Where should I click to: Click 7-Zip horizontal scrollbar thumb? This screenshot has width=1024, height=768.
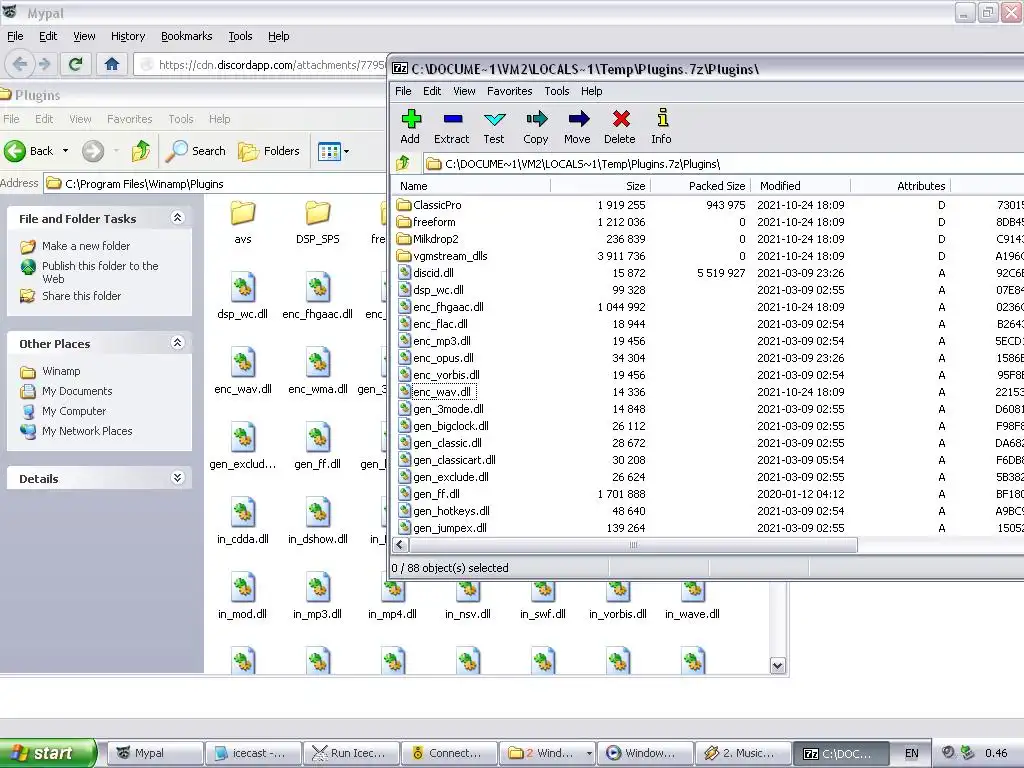pos(633,545)
